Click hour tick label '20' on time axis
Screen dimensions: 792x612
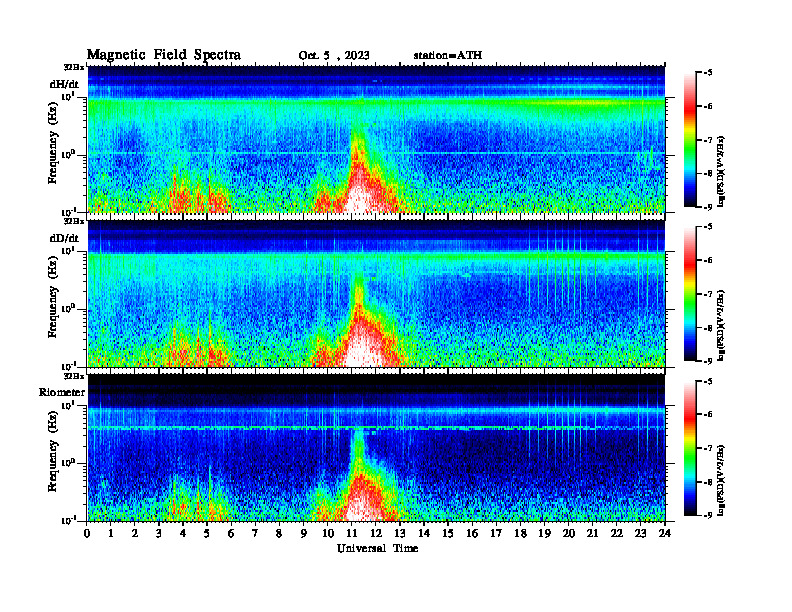569,533
